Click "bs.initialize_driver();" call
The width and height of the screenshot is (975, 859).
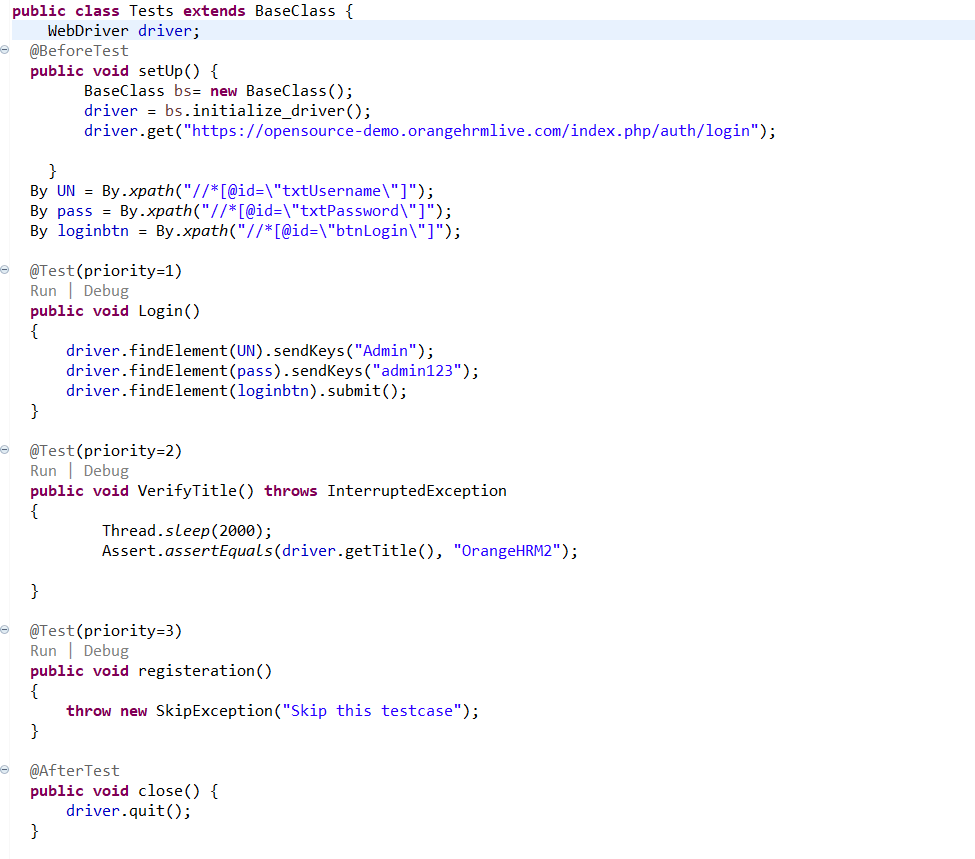[267, 111]
